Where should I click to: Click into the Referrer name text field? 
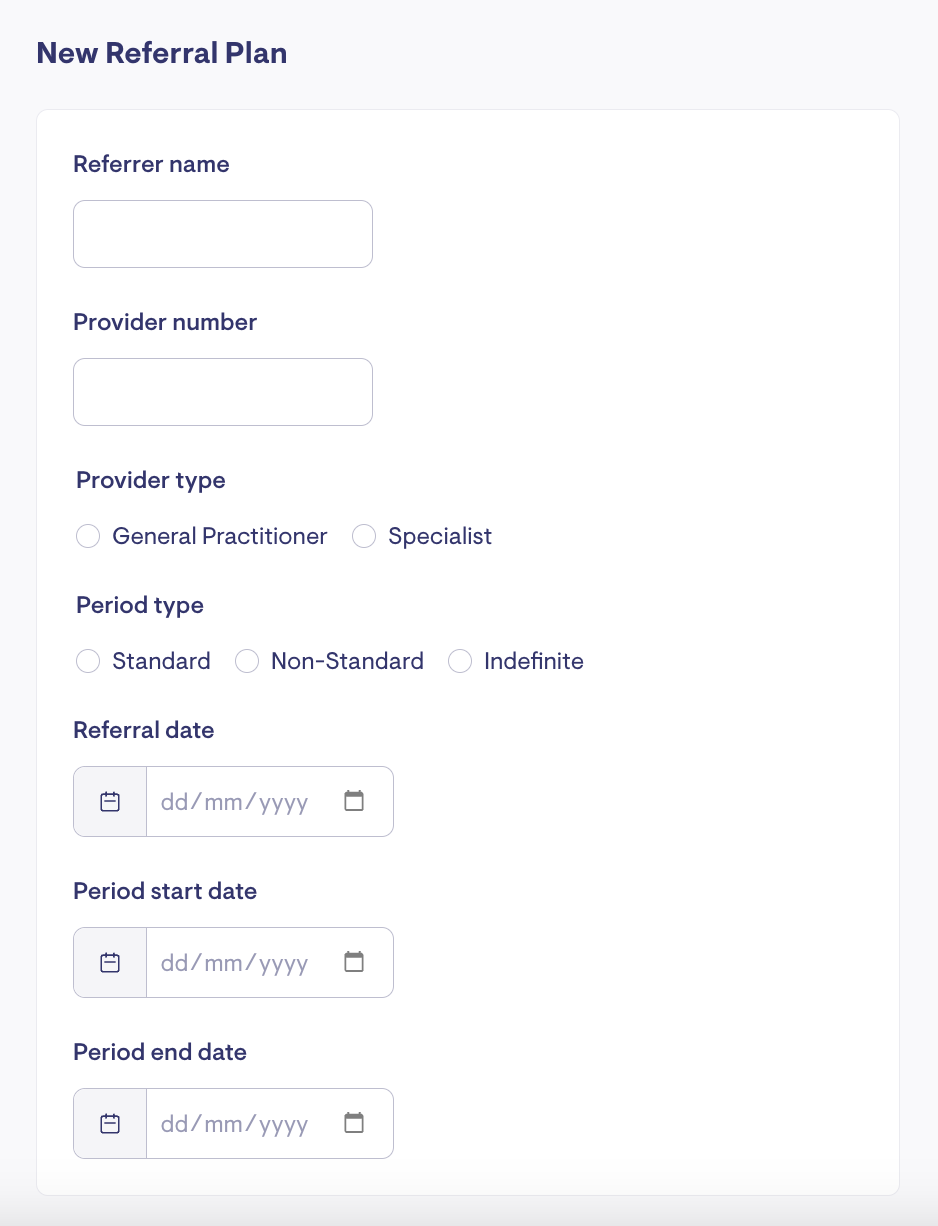(223, 234)
